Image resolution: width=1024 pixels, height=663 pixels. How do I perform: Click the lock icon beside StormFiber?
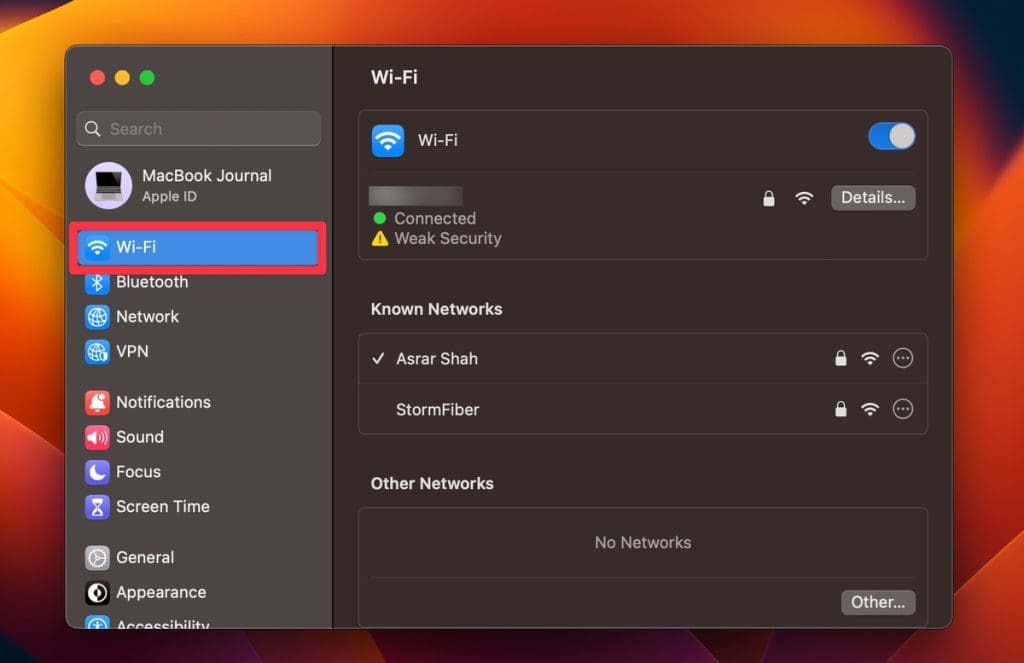840,409
